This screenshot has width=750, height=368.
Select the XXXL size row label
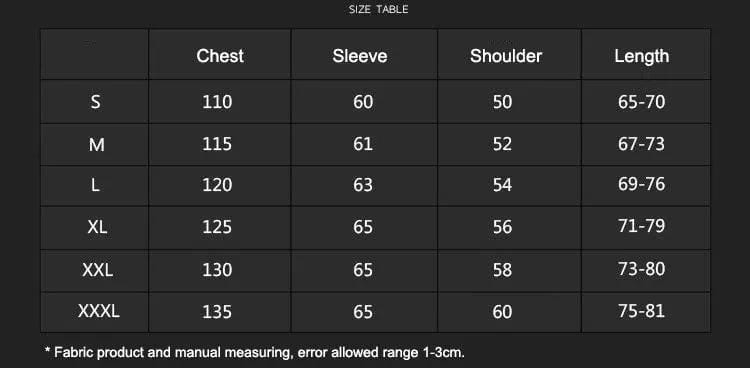tap(99, 312)
